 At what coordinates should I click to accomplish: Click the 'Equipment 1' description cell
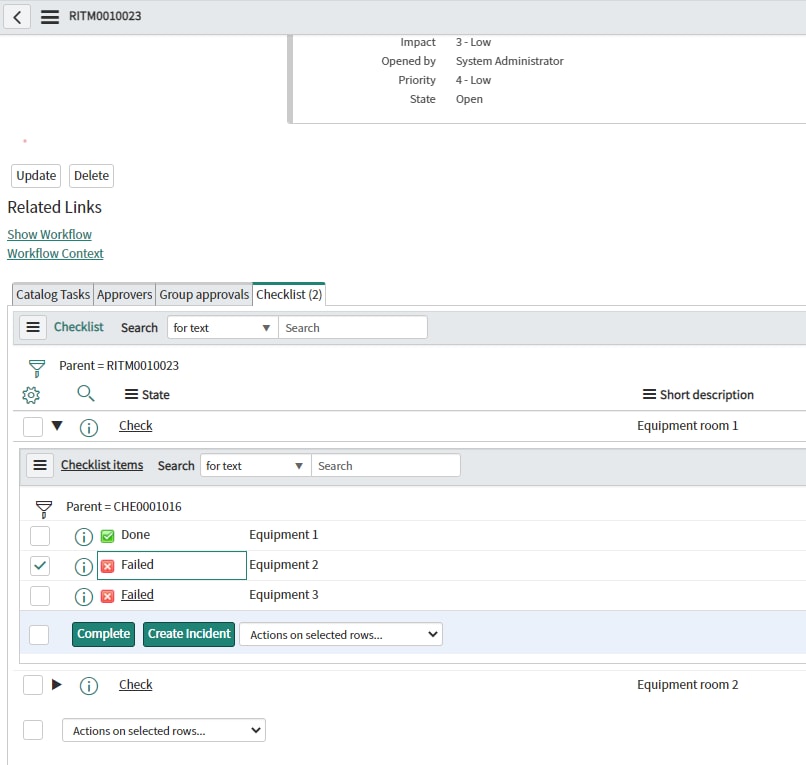(x=284, y=535)
